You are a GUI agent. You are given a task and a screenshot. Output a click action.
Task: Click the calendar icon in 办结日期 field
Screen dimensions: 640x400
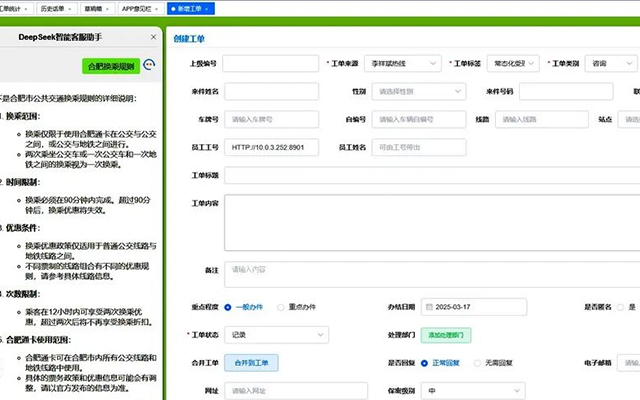(x=429, y=307)
